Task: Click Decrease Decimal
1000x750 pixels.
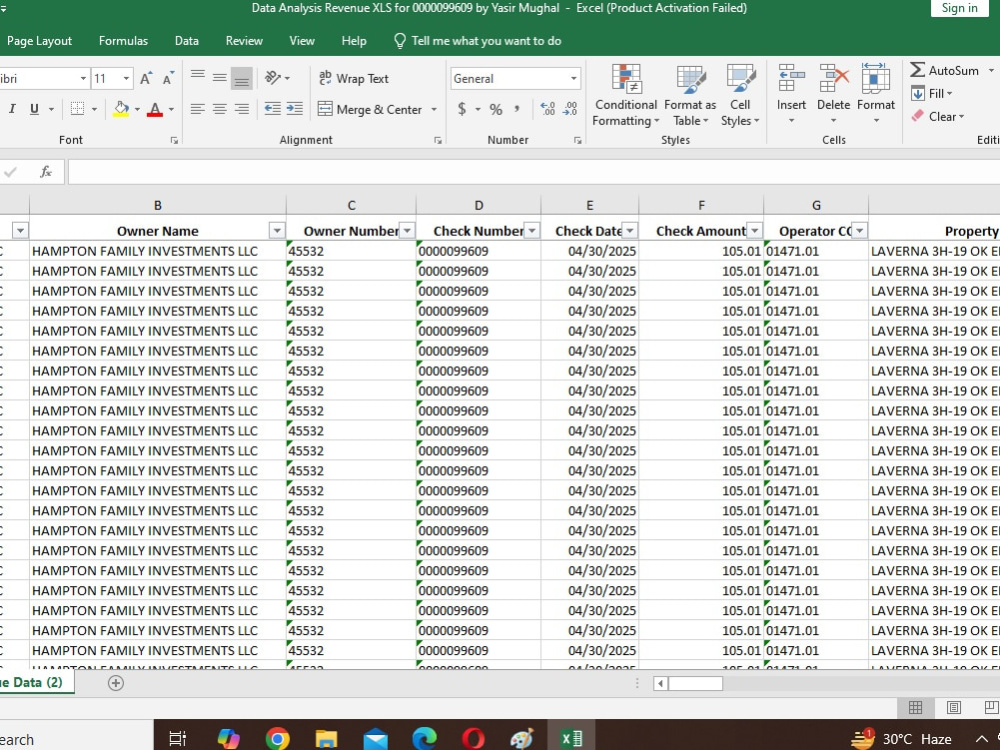Action: tap(570, 109)
